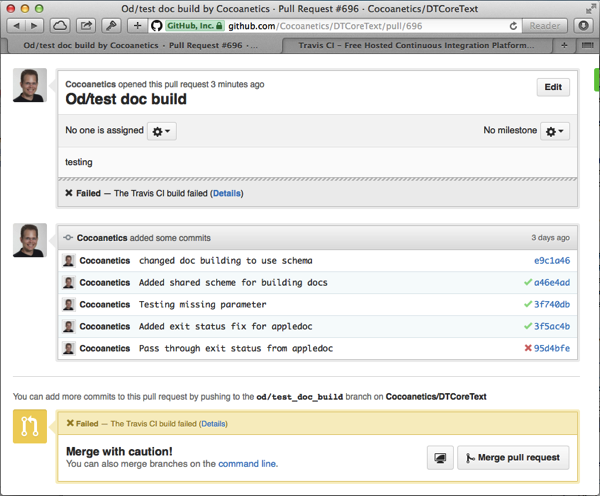Open a new tab with the plus button
Viewport: 600px width, 496px height.
click(564, 46)
